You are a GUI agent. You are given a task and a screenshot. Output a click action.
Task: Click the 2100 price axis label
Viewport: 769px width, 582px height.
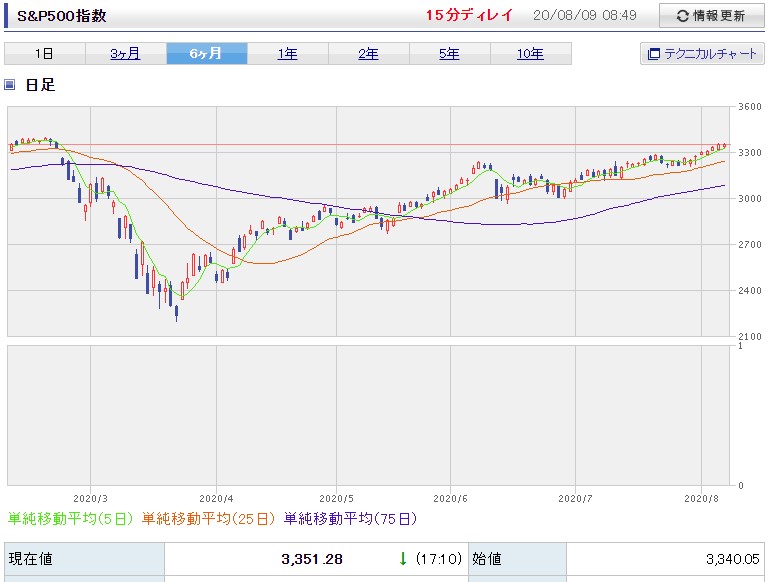pos(750,336)
